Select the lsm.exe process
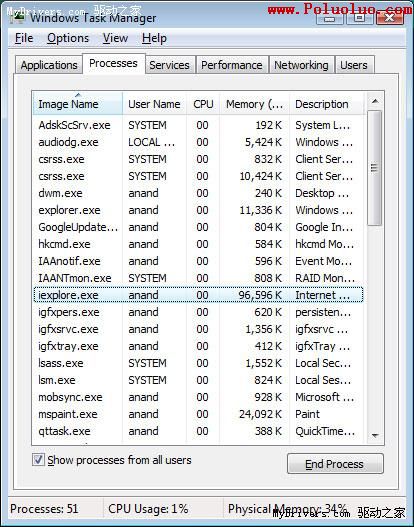 click(198, 380)
